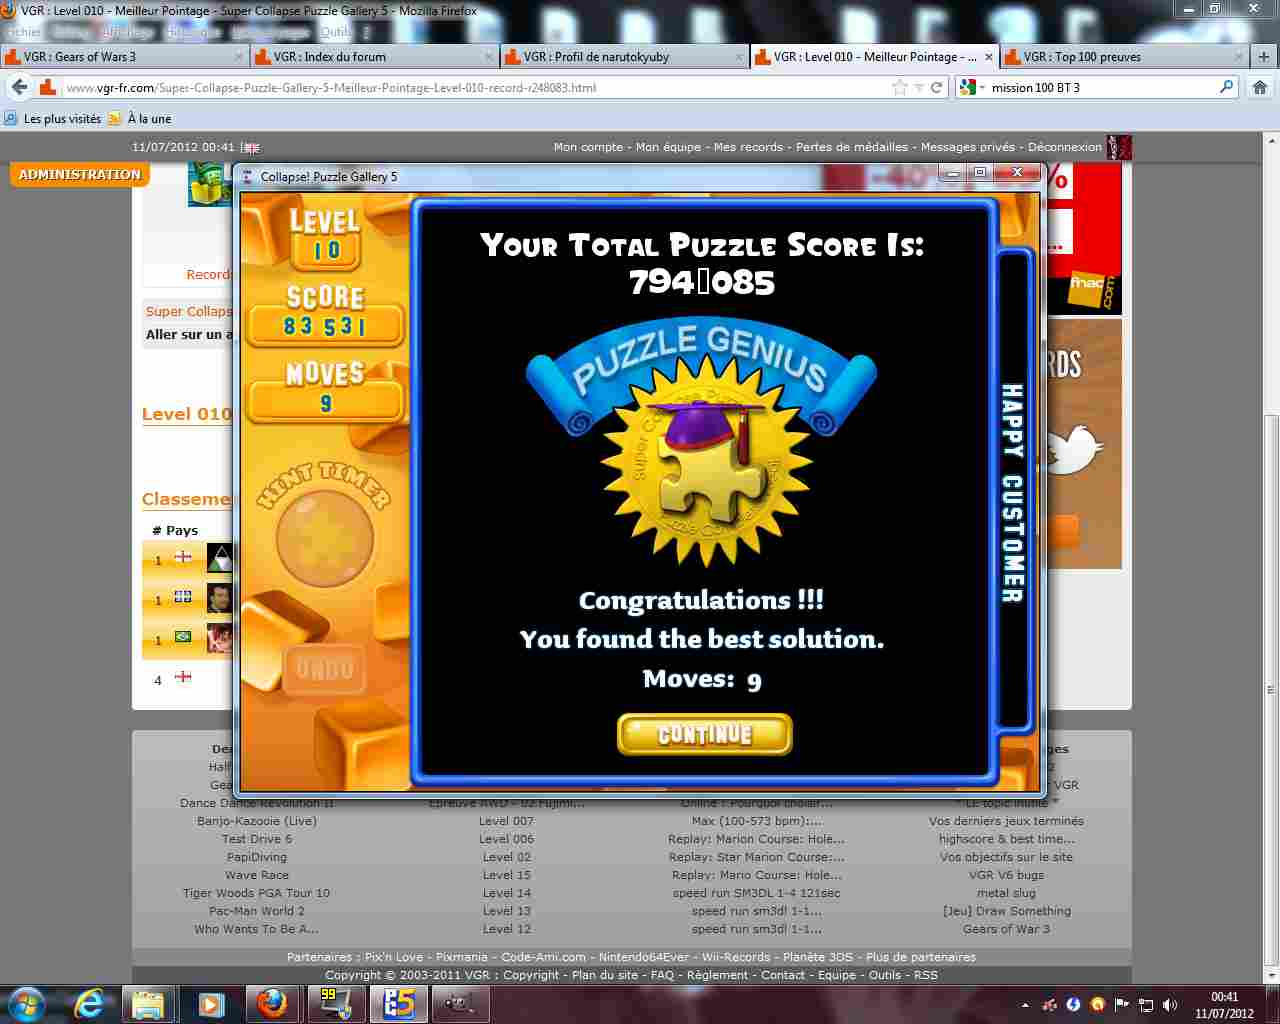
Task: Click the orange ADMINISTRATION button
Action: point(80,174)
